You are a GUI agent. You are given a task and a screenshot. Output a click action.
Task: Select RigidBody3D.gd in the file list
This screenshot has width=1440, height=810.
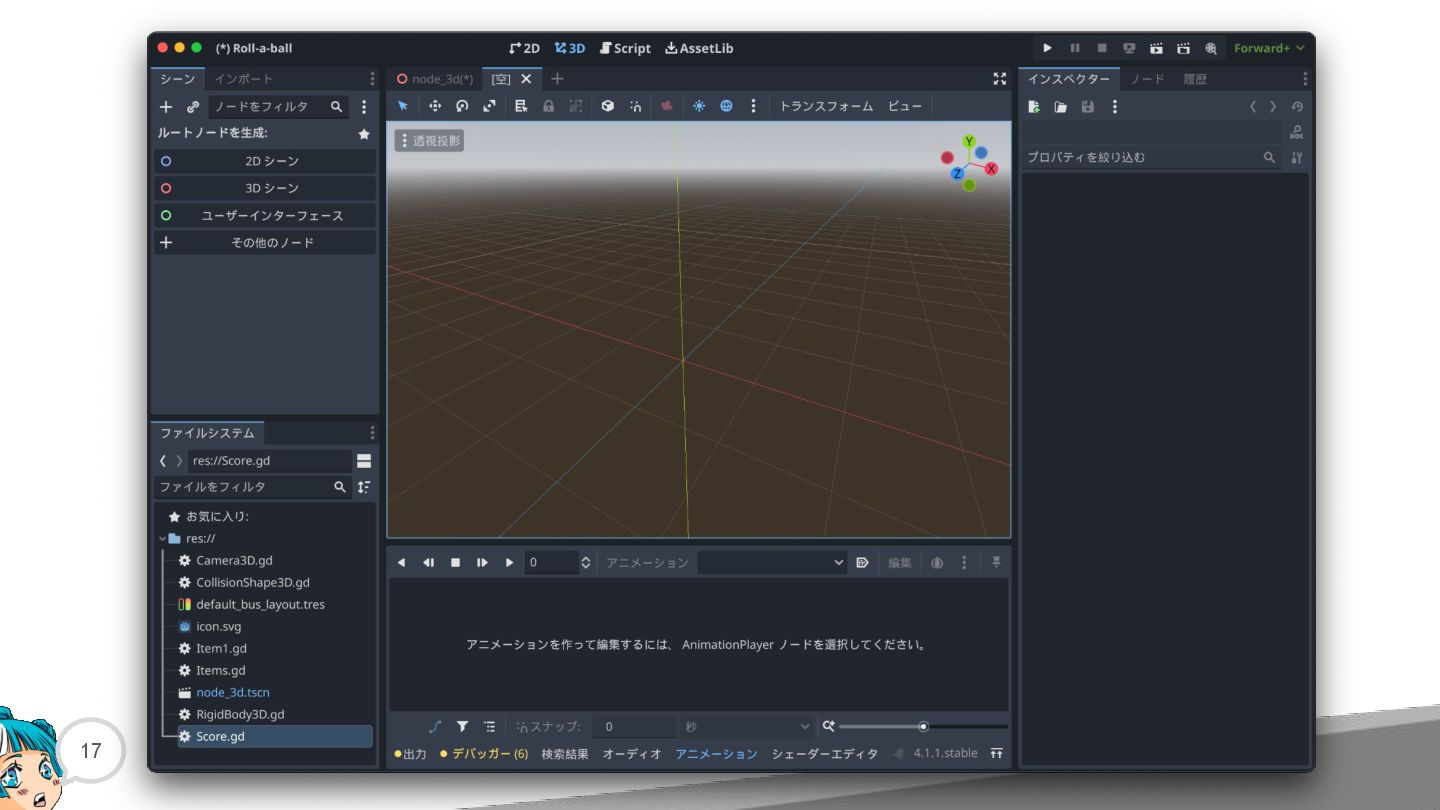(240, 714)
